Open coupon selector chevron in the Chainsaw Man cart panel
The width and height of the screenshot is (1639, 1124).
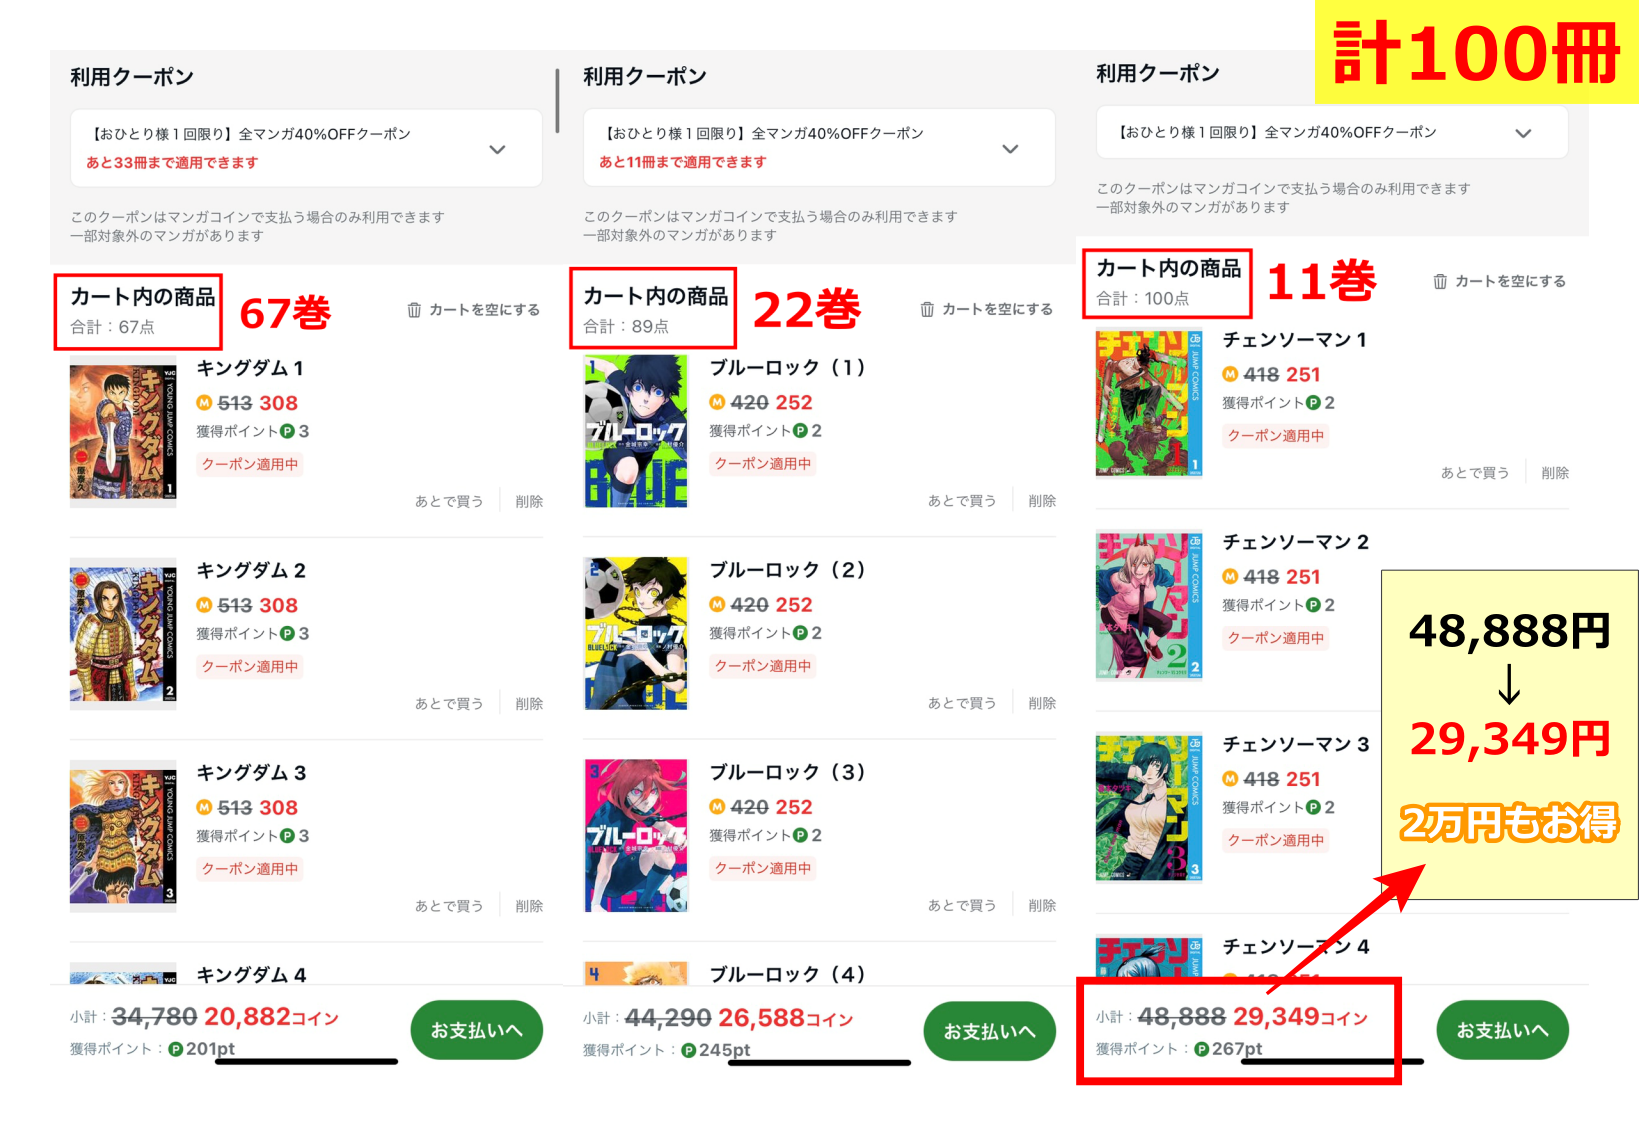pos(1523,133)
